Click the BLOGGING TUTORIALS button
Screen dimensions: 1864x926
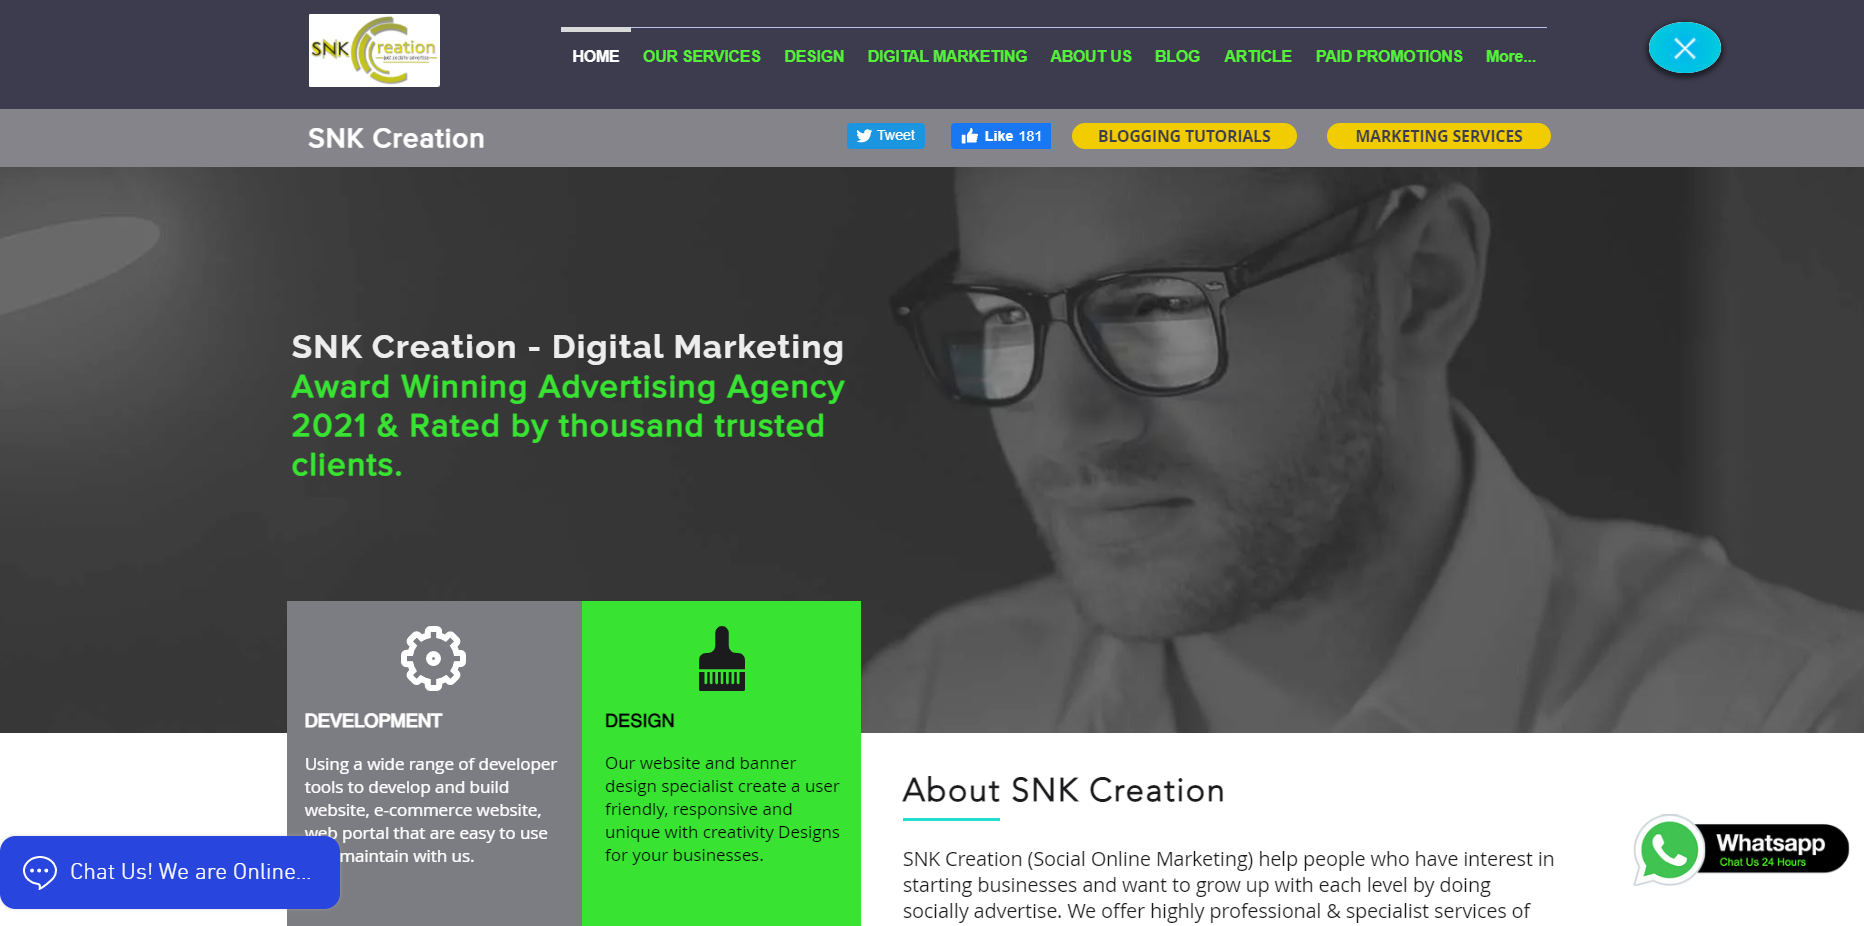(x=1184, y=136)
